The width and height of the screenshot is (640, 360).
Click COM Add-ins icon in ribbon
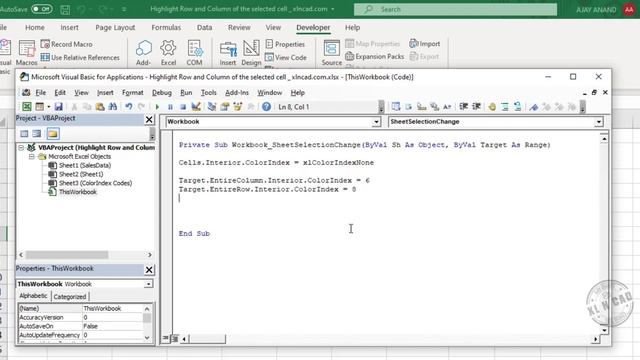pos(194,53)
